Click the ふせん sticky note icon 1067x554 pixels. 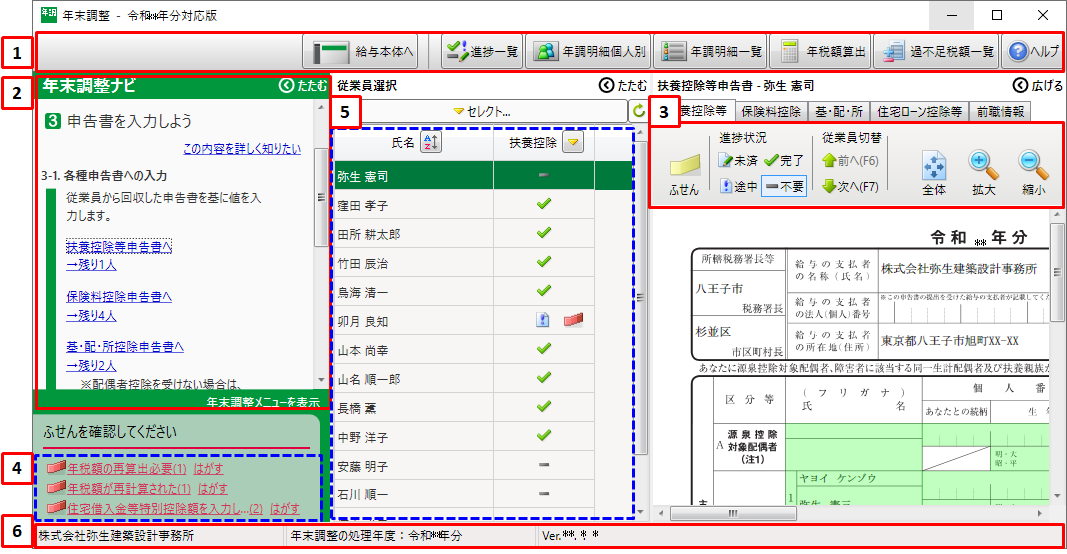(684, 175)
